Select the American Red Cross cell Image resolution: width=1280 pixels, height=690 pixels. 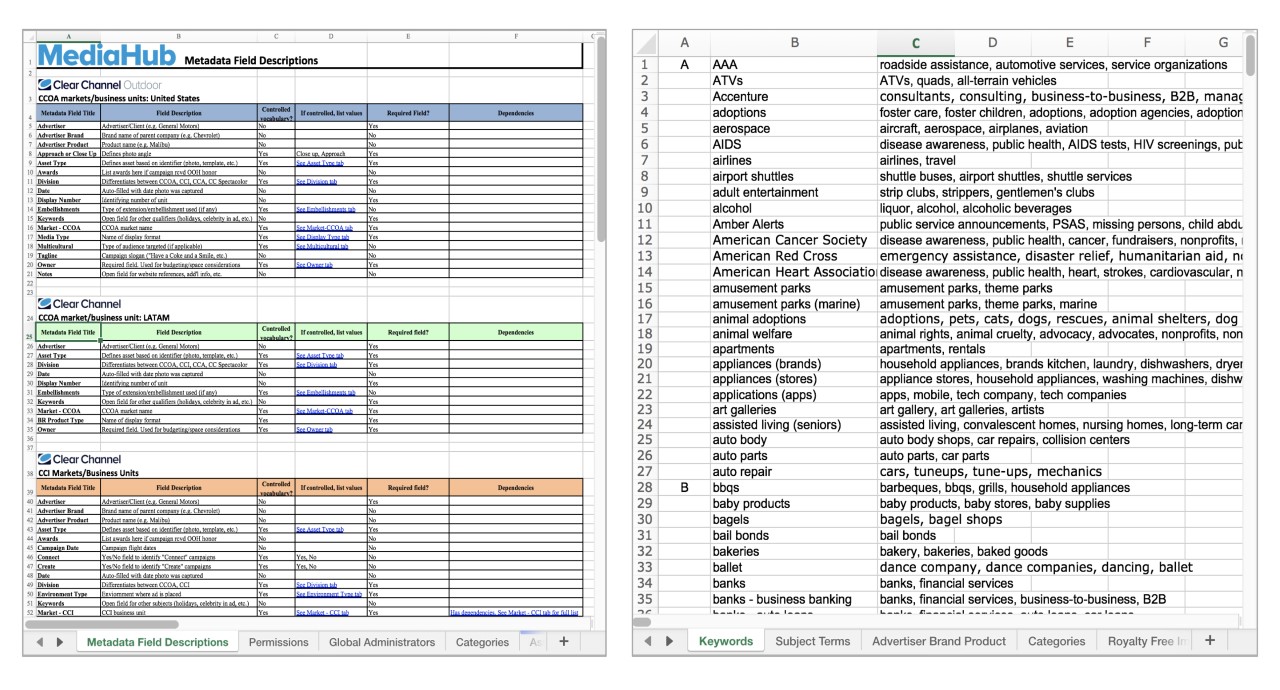793,257
